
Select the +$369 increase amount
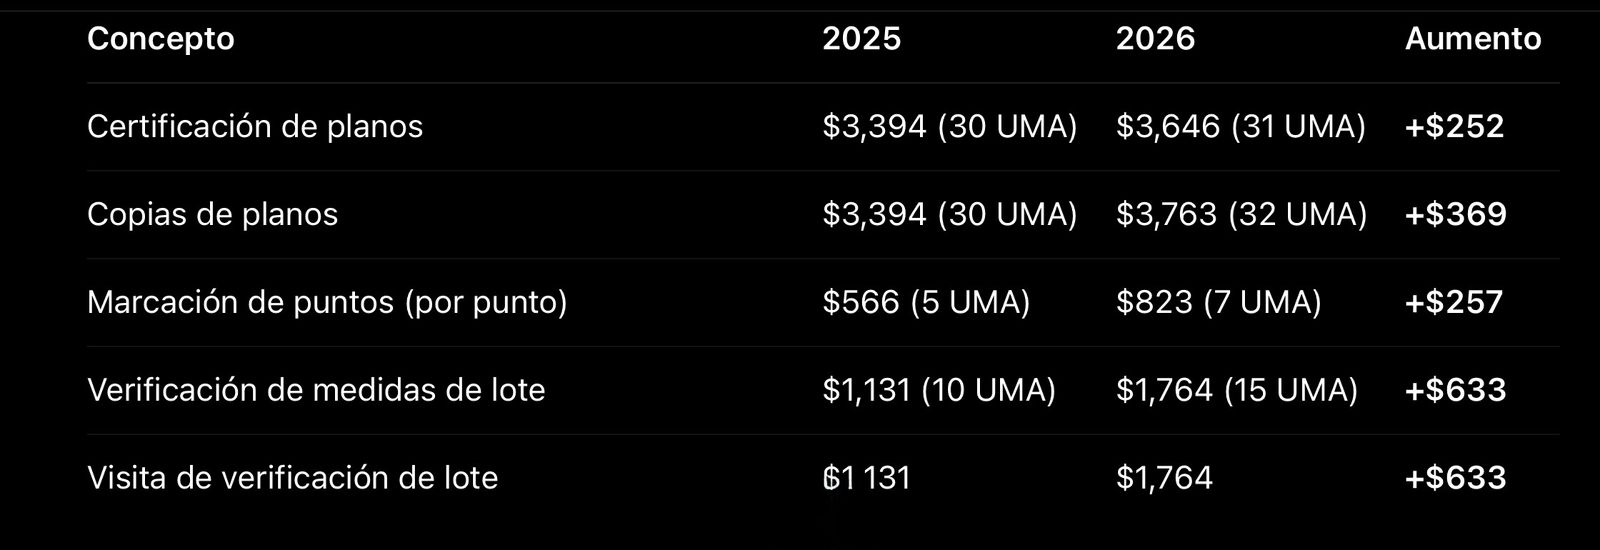(1455, 215)
